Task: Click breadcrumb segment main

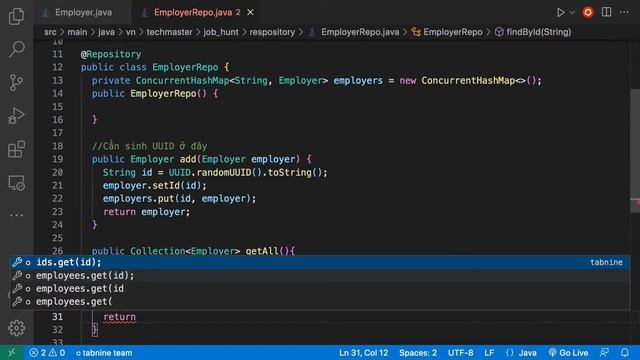Action: (x=77, y=32)
